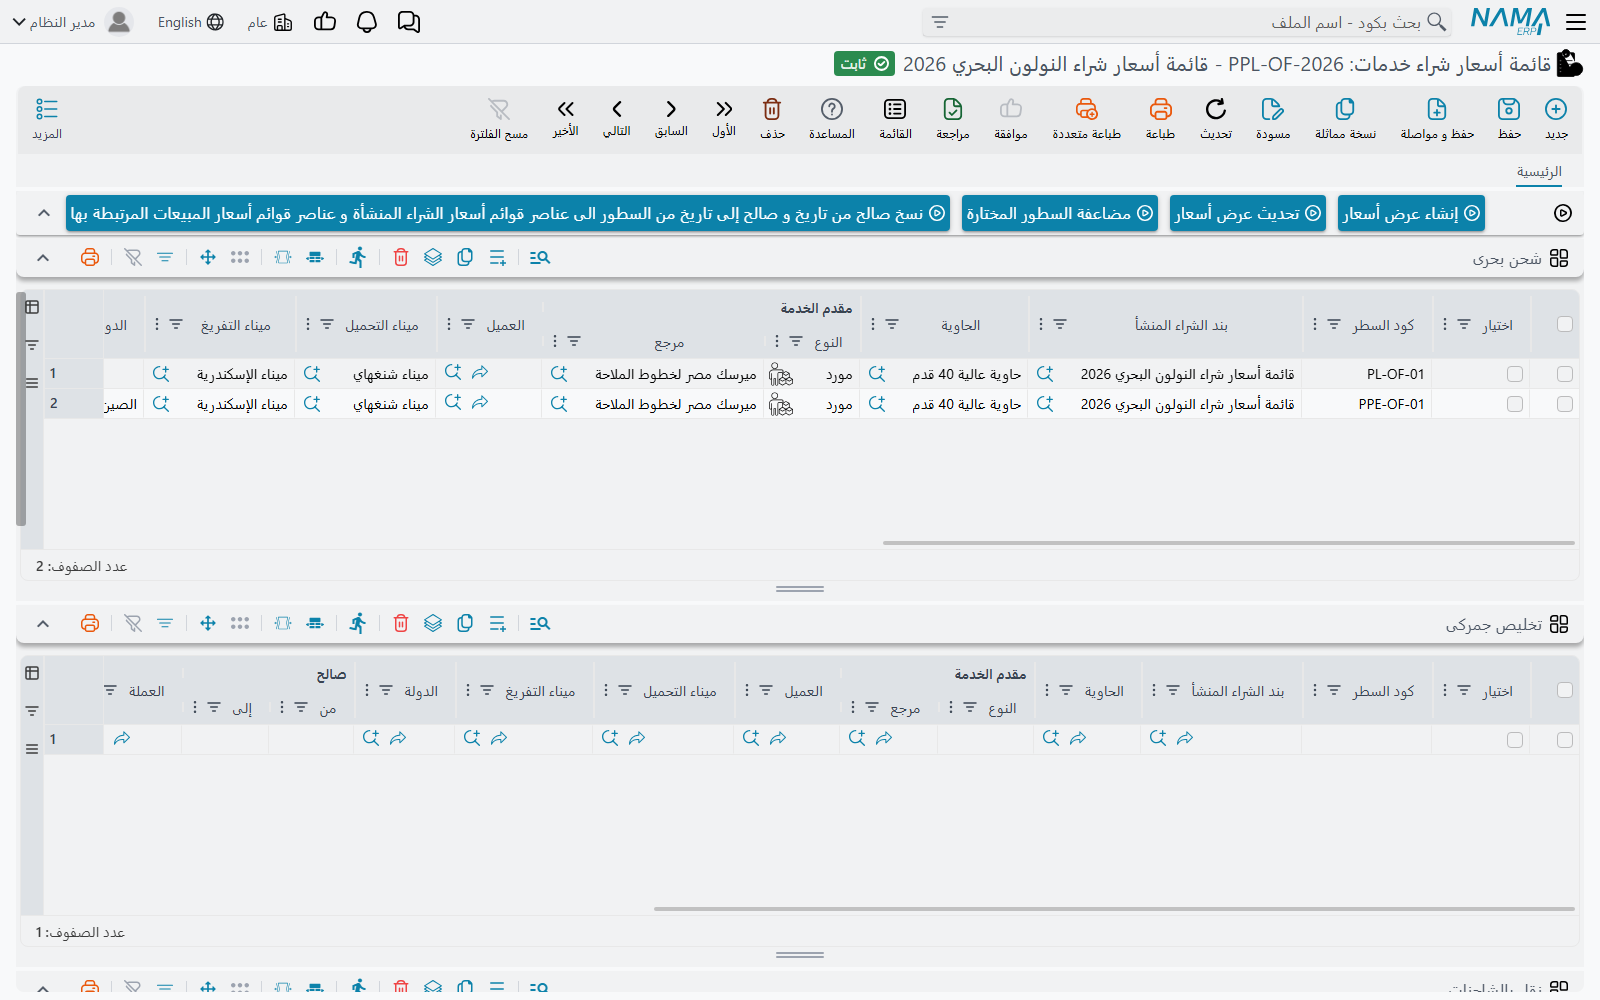Select row PL-OF-01 with its row checkbox
The height and width of the screenshot is (1000, 1600).
point(1565,374)
